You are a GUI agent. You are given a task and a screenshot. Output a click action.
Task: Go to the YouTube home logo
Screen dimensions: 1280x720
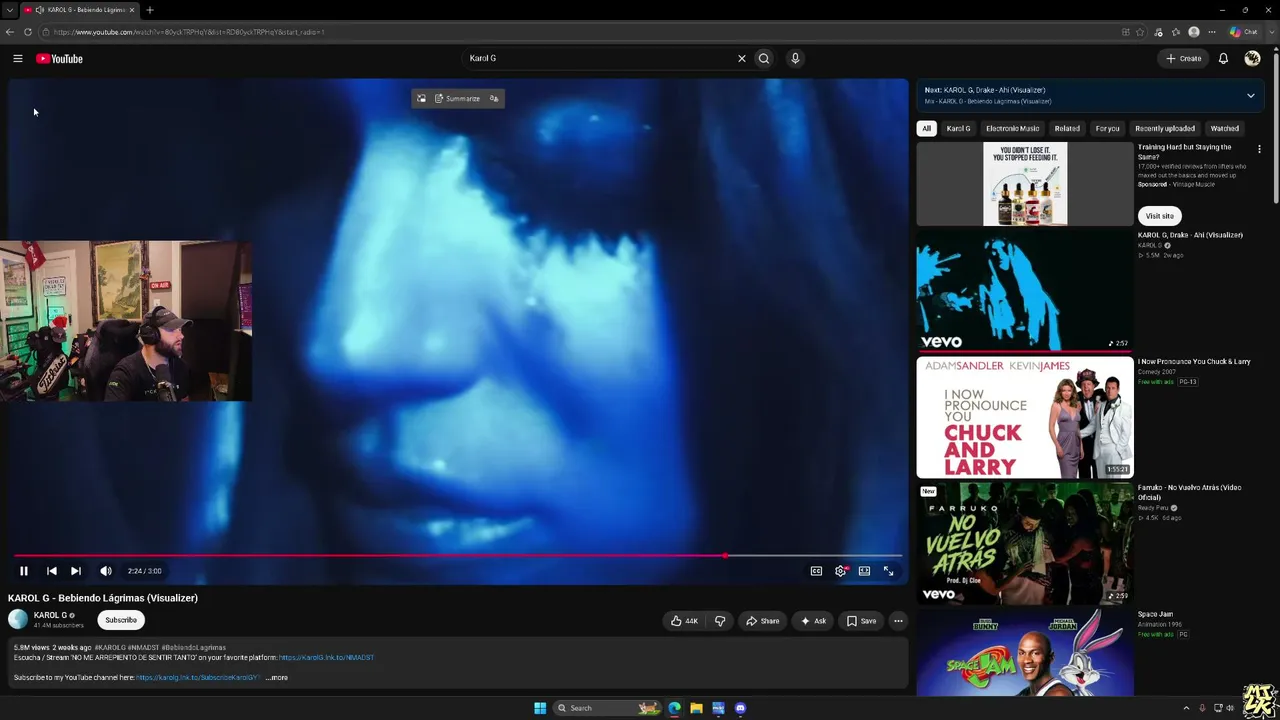59,59
